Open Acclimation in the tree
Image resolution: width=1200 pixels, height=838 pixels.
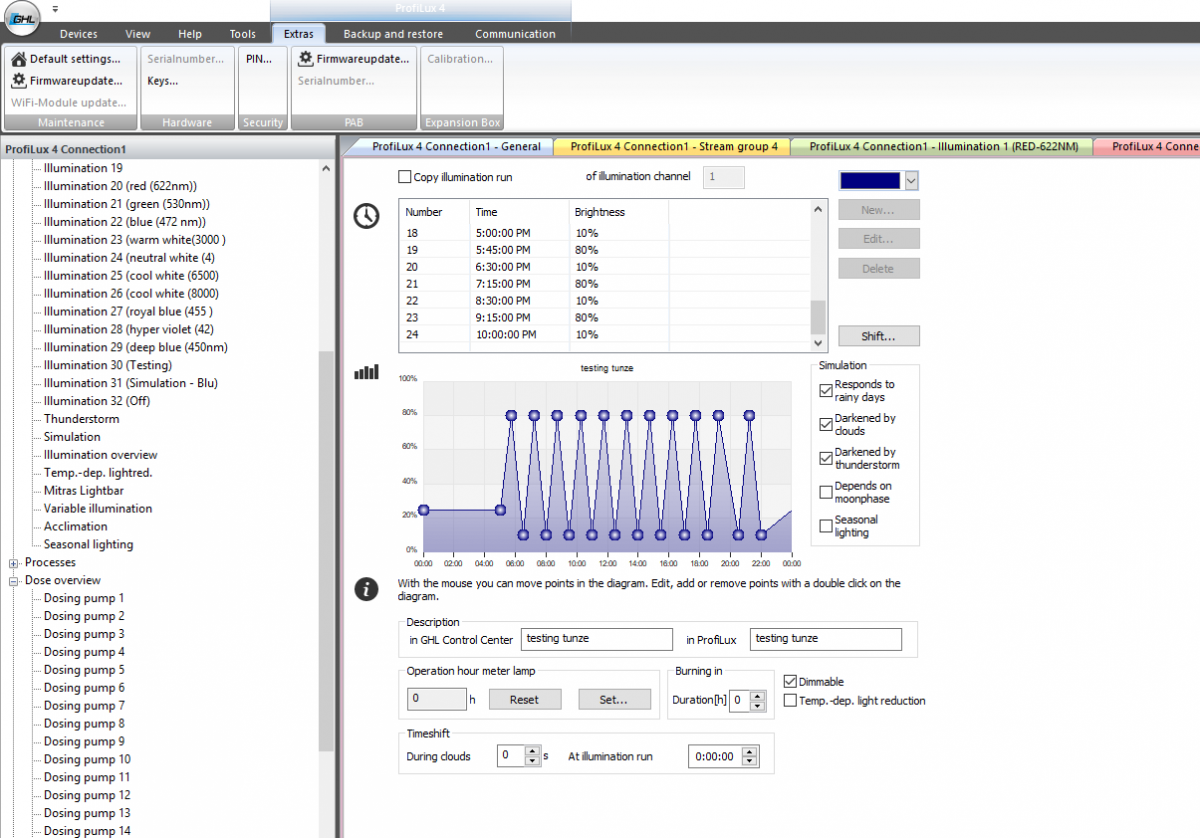(75, 527)
